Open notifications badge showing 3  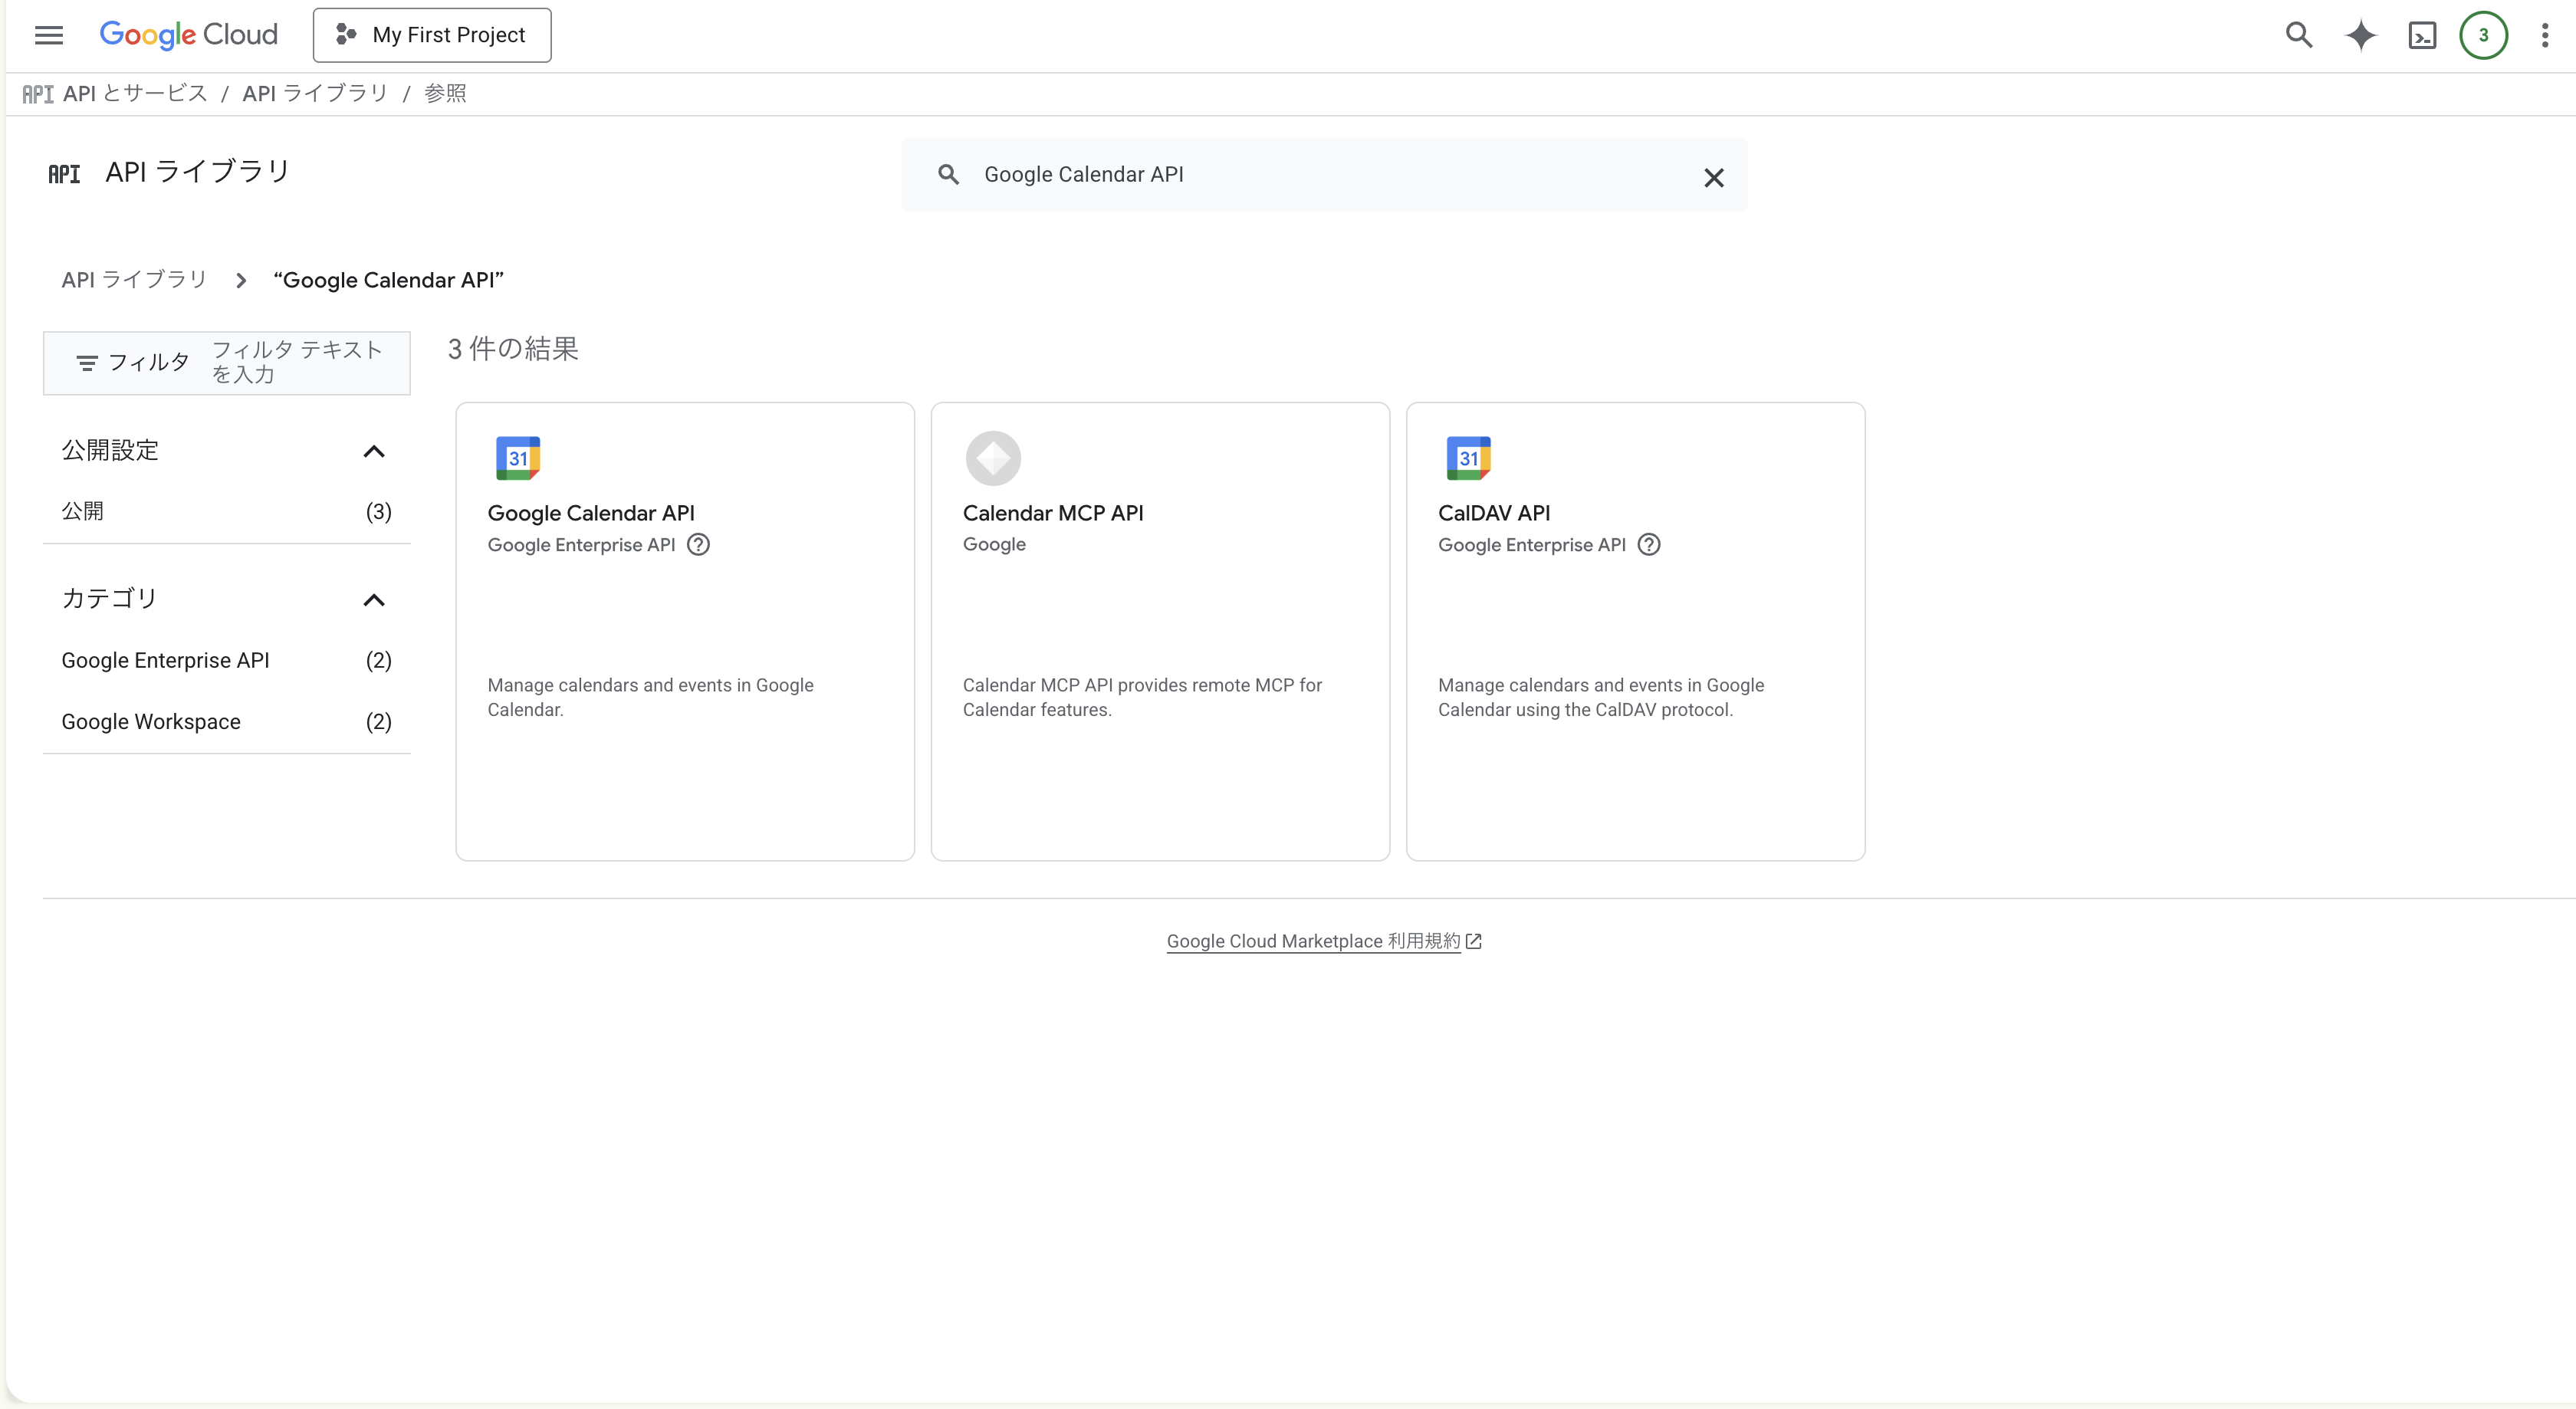coord(2483,35)
